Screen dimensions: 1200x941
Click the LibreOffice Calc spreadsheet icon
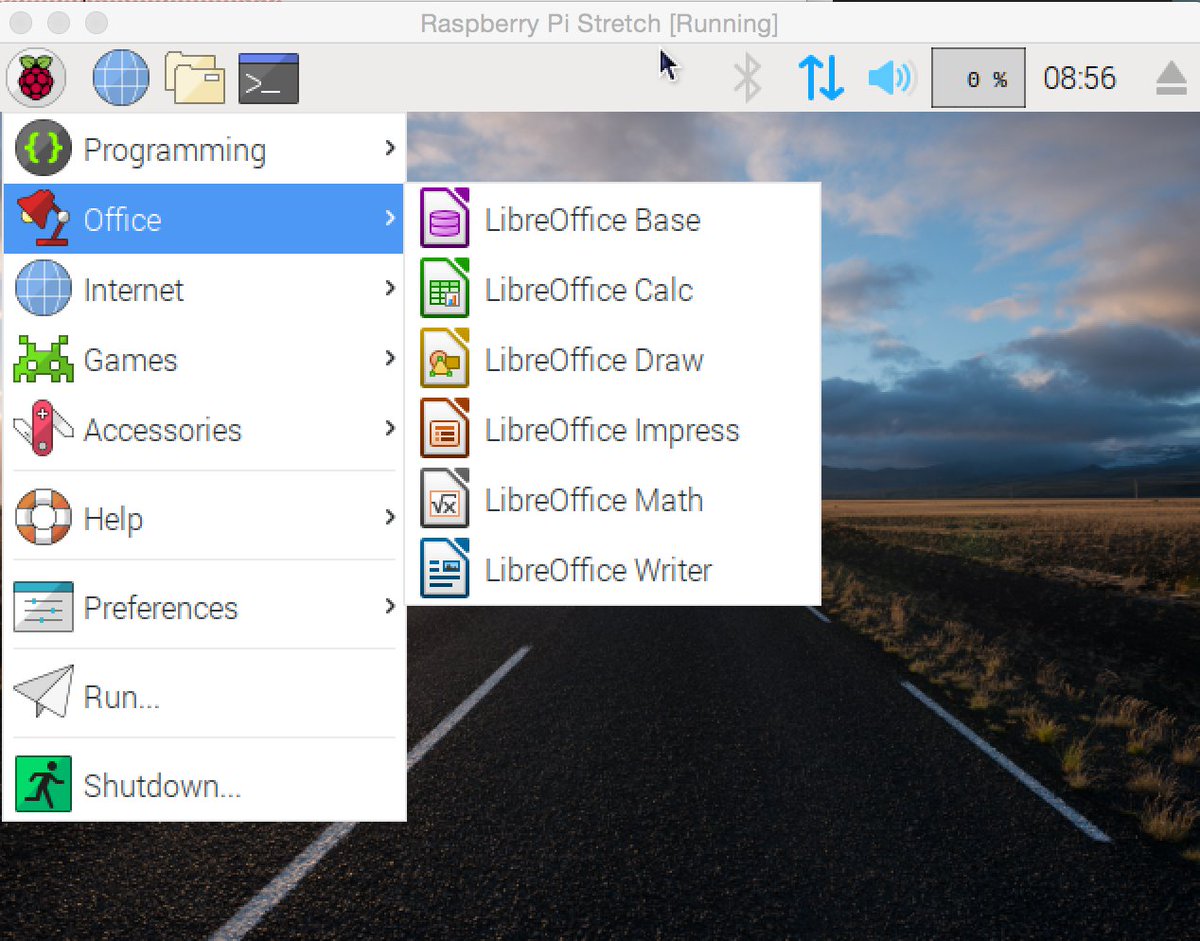(445, 288)
